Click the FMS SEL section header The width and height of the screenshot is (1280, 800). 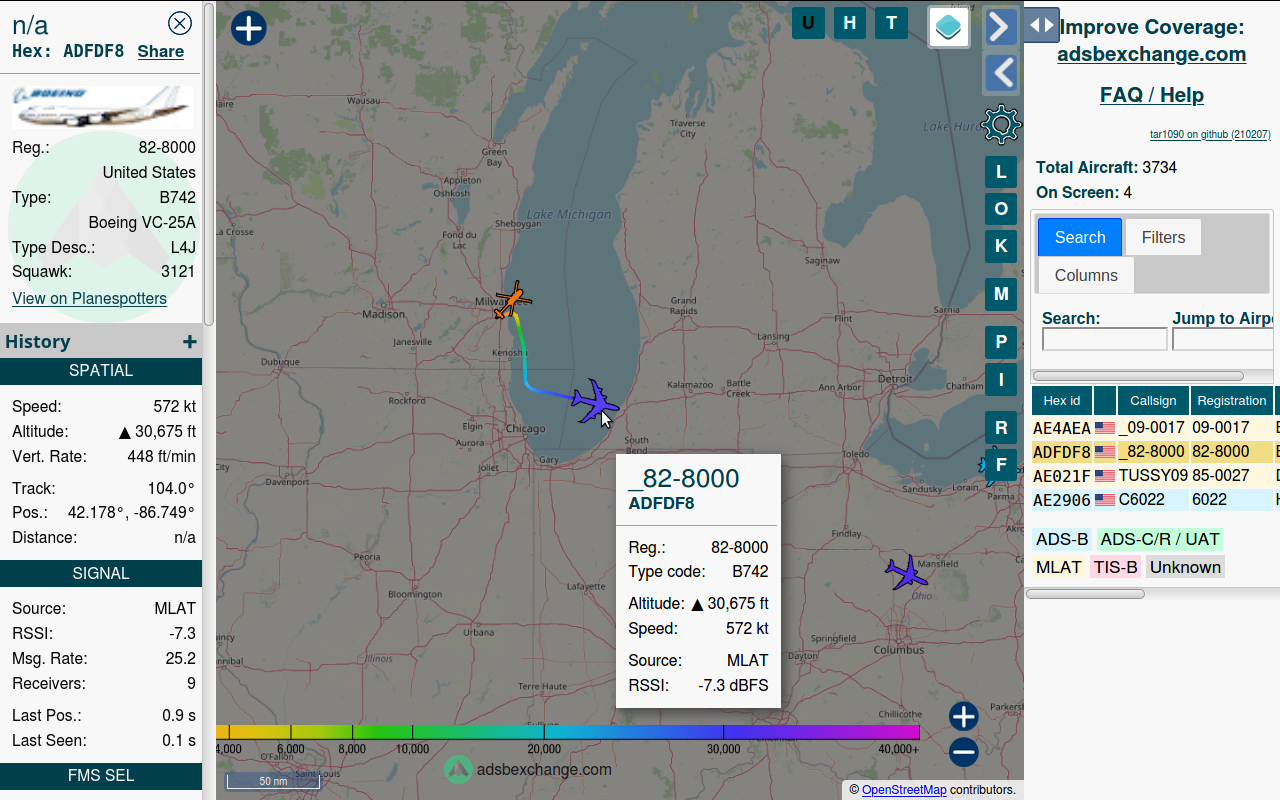coord(101,776)
